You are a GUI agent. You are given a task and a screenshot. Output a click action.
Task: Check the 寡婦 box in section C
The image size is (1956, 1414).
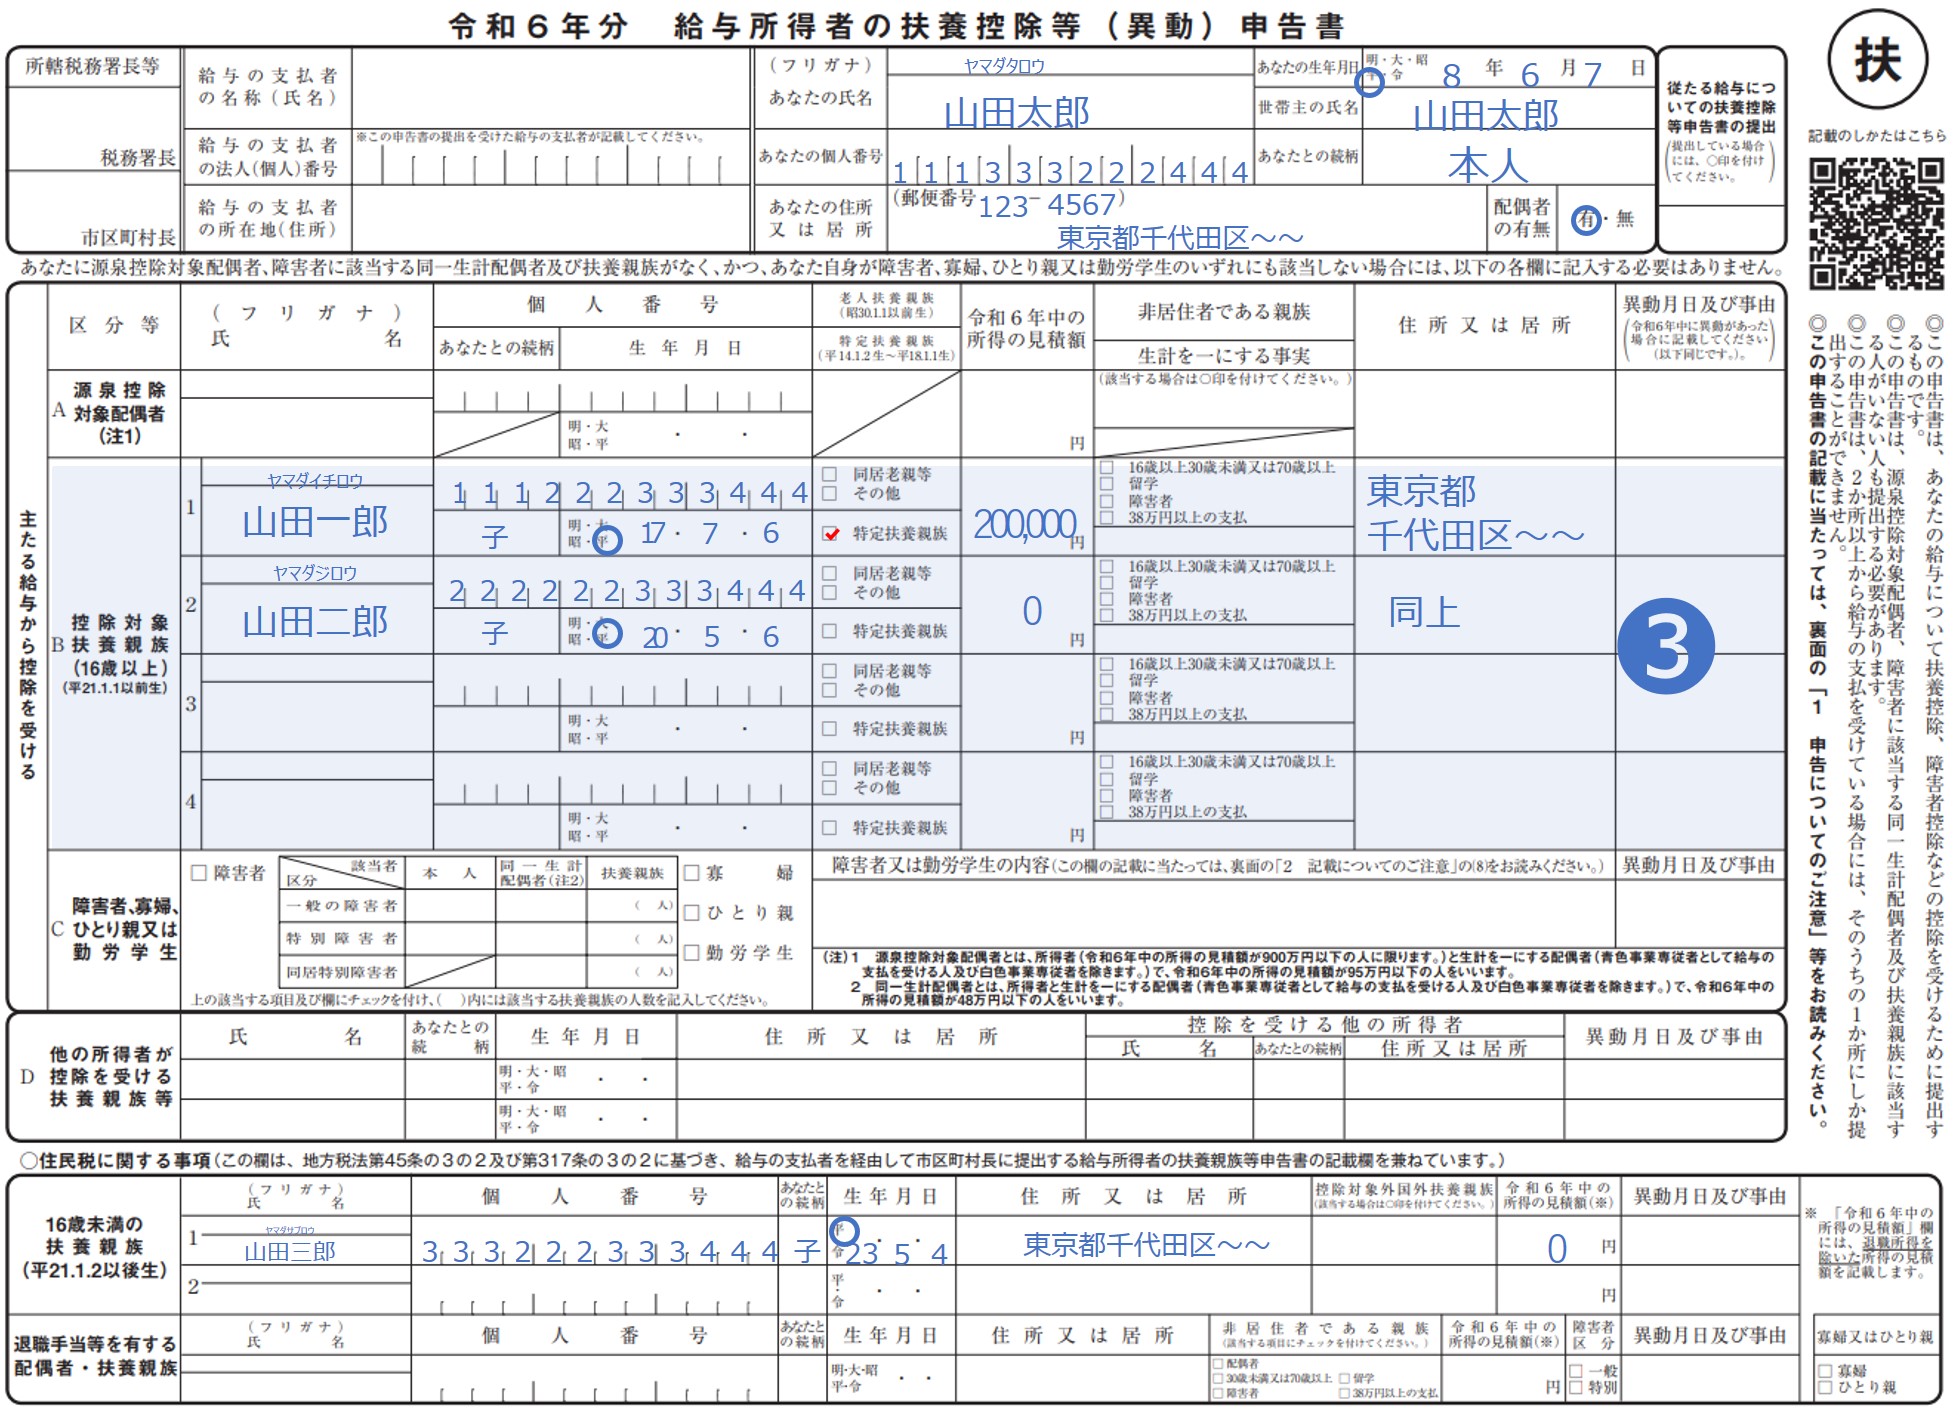pos(691,873)
